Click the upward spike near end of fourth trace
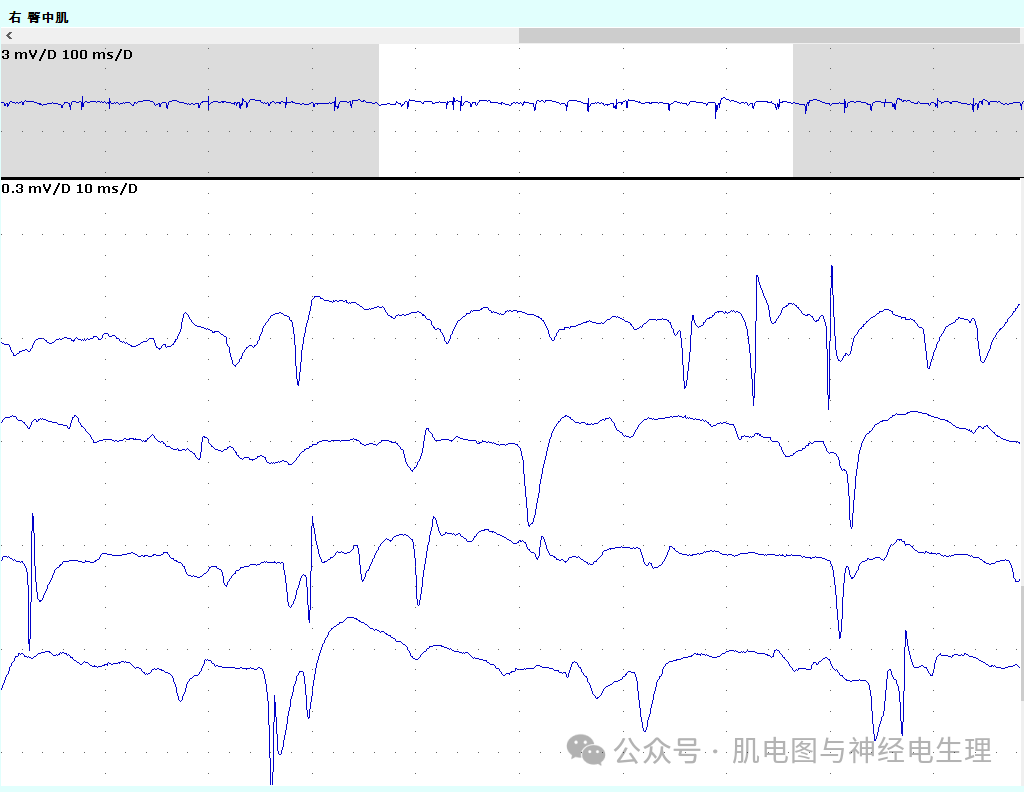1024x792 pixels. 906,635
